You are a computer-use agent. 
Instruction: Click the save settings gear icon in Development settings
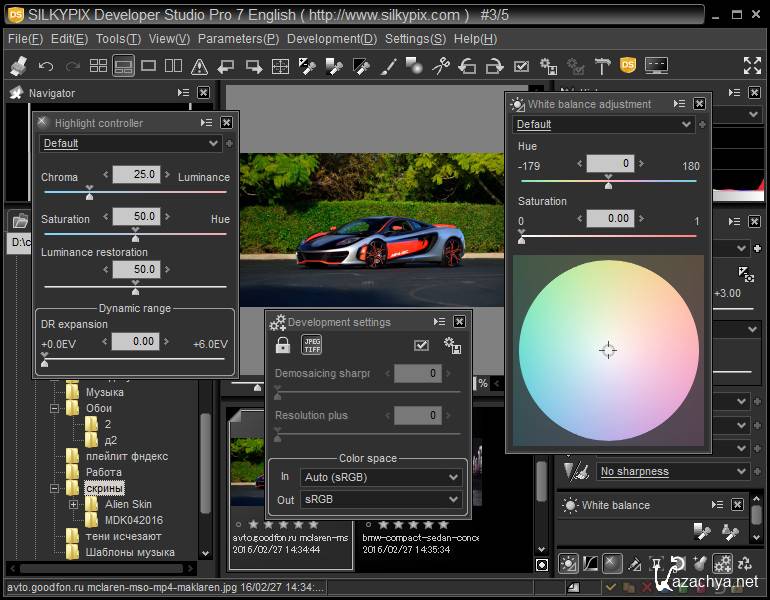click(452, 345)
